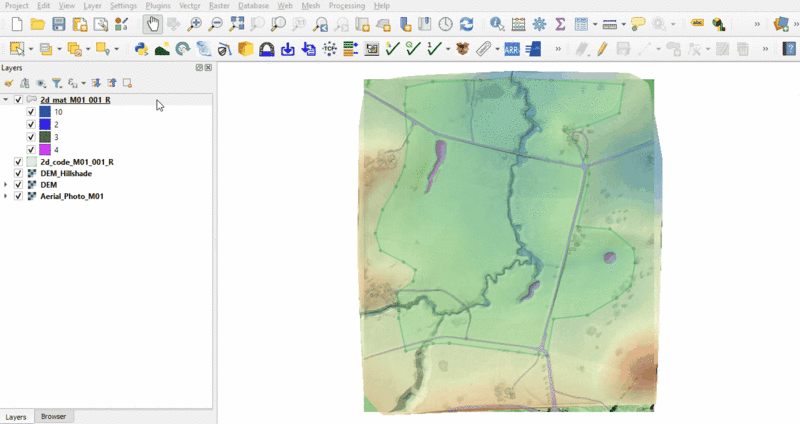This screenshot has height=424, width=800.
Task: Click the Statistical Summary sigma icon
Action: click(560, 23)
